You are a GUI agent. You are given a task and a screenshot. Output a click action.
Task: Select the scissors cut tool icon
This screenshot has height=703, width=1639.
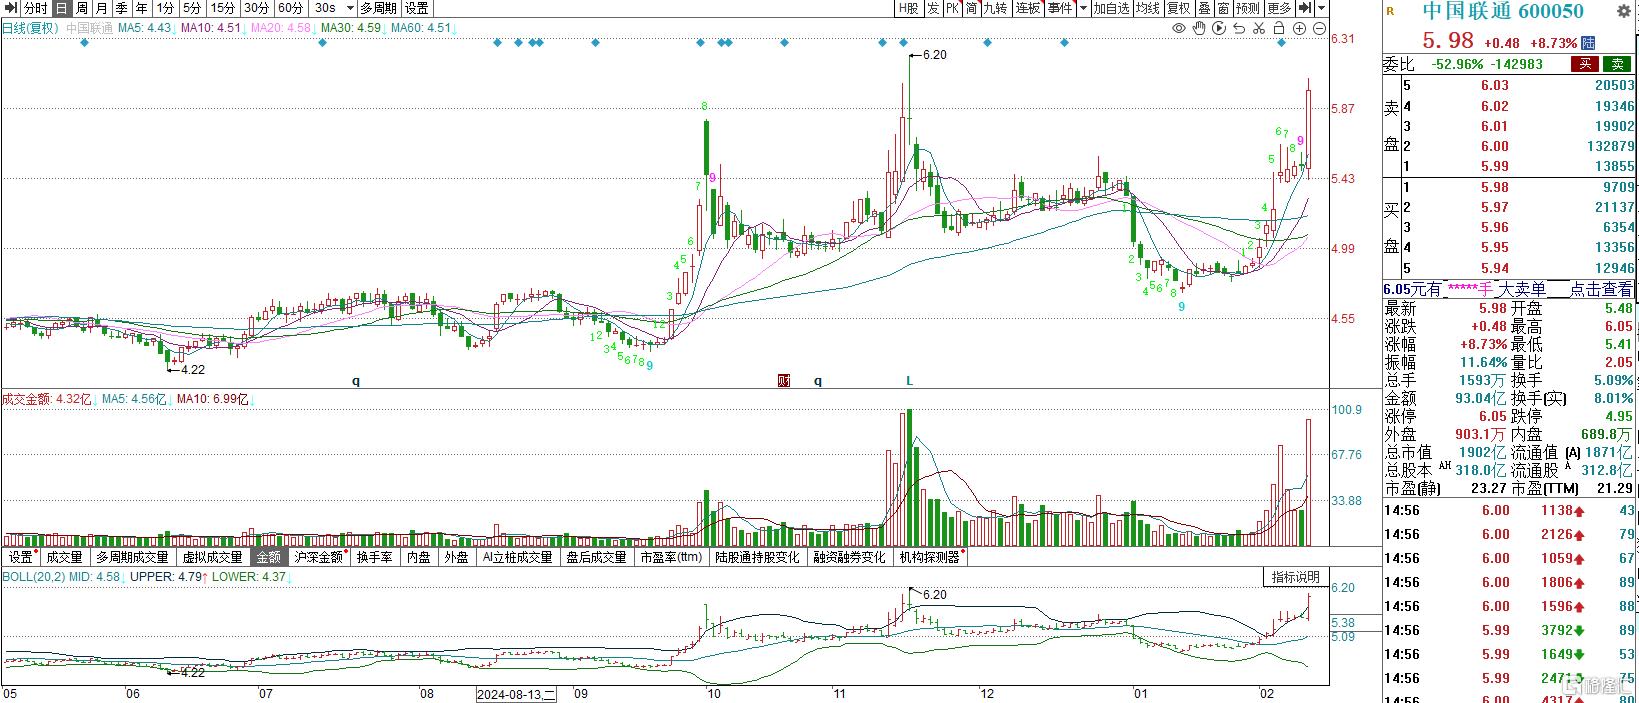coord(1260,28)
